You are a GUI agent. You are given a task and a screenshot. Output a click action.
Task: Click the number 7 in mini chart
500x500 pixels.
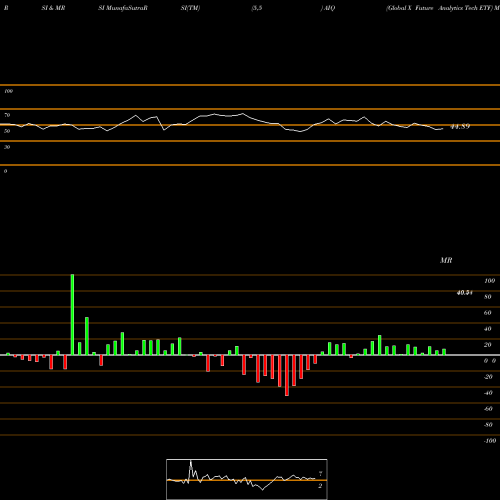[320, 474]
